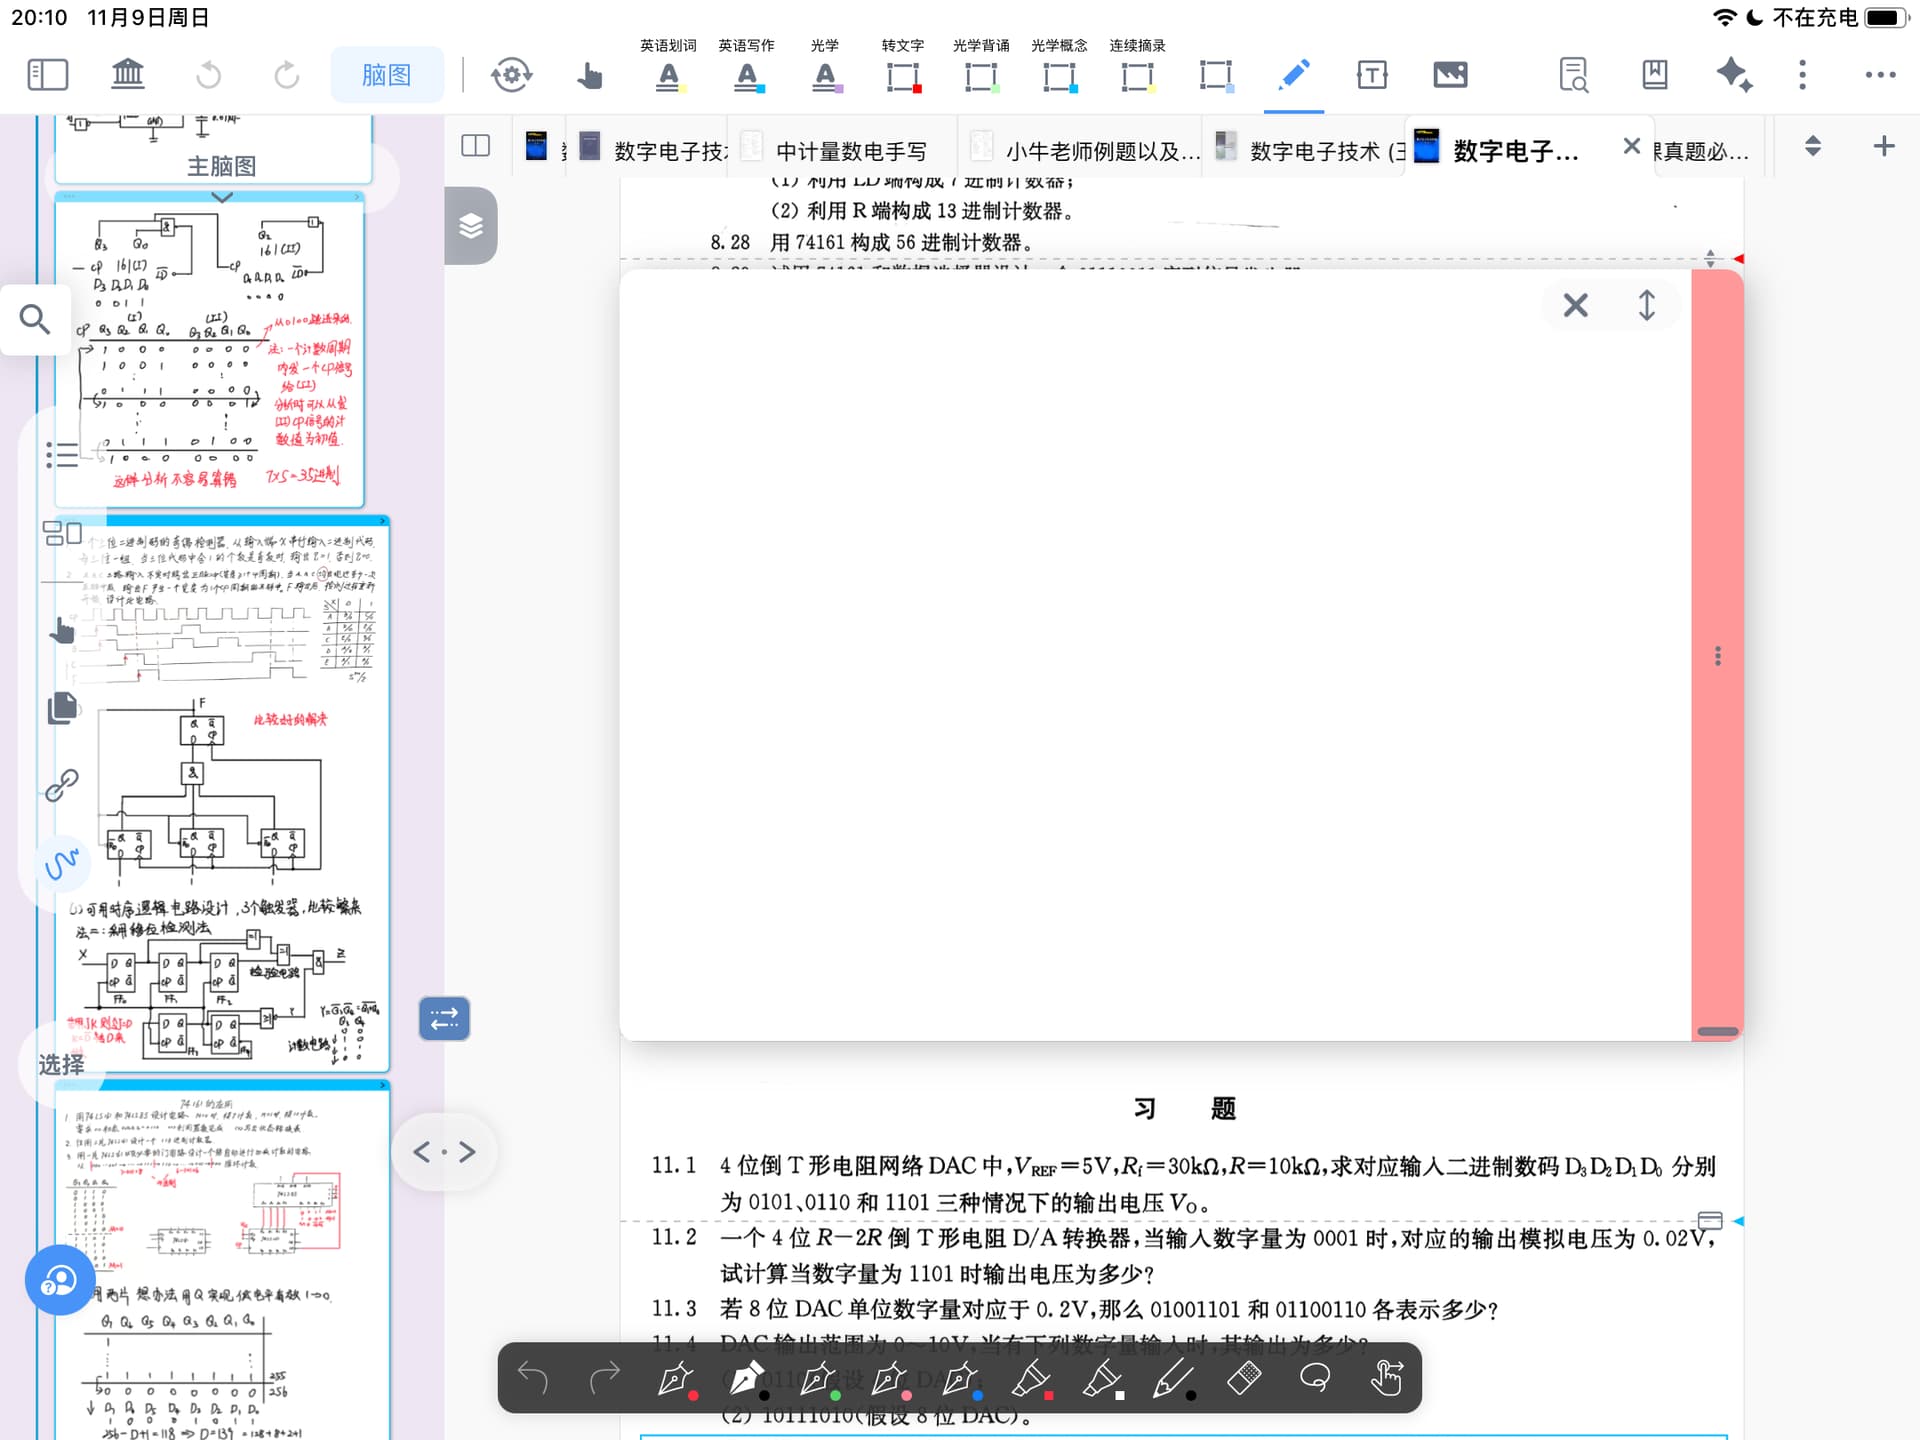The width and height of the screenshot is (1920, 1440).
Task: Toggle split view next to tabs
Action: coord(476,146)
